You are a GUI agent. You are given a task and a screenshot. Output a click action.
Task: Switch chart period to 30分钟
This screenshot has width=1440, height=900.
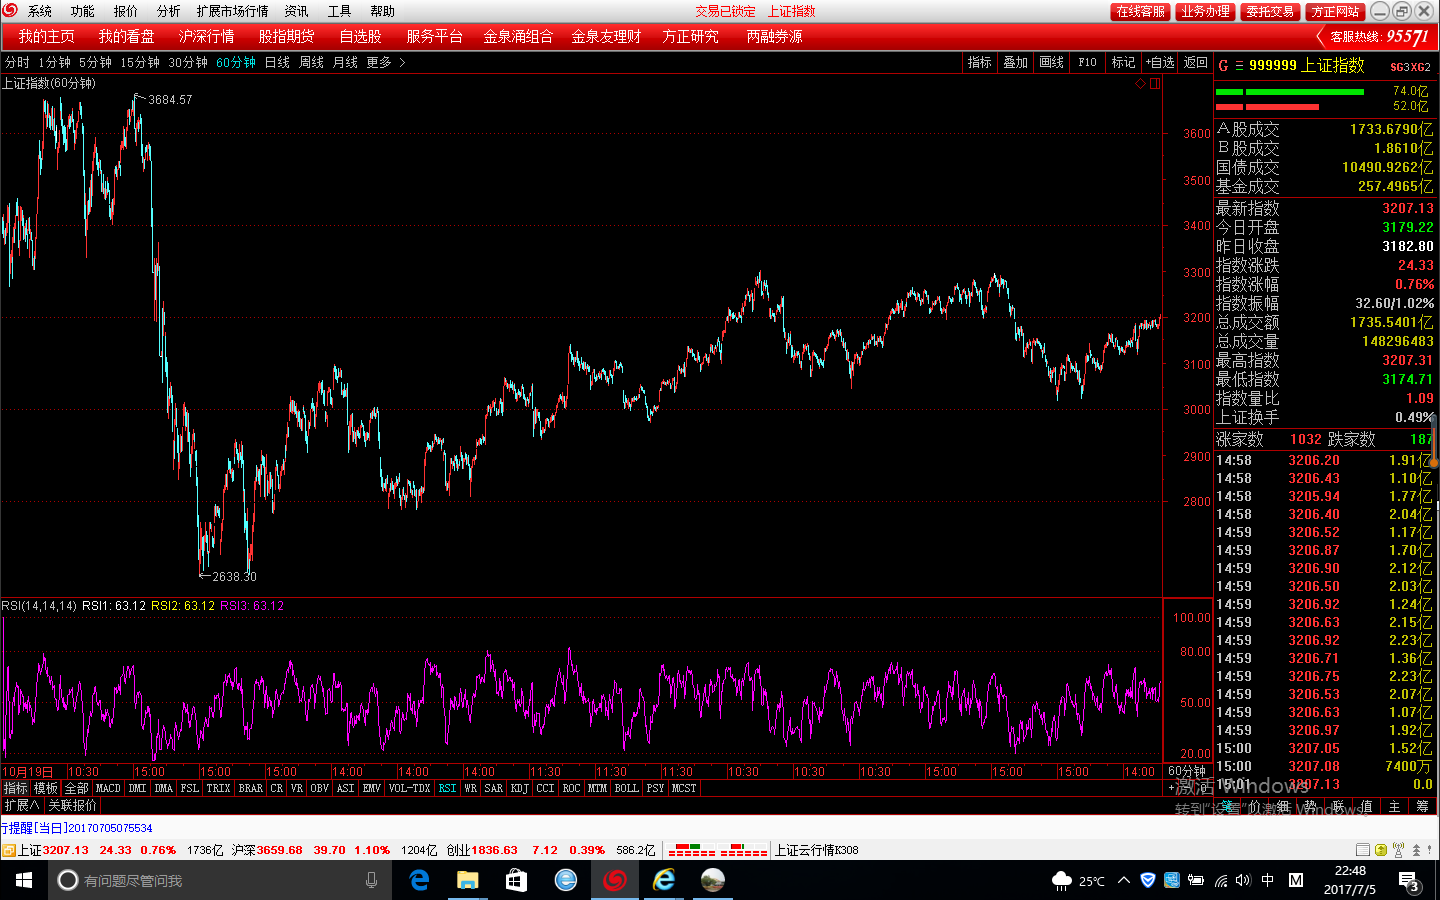pos(188,62)
